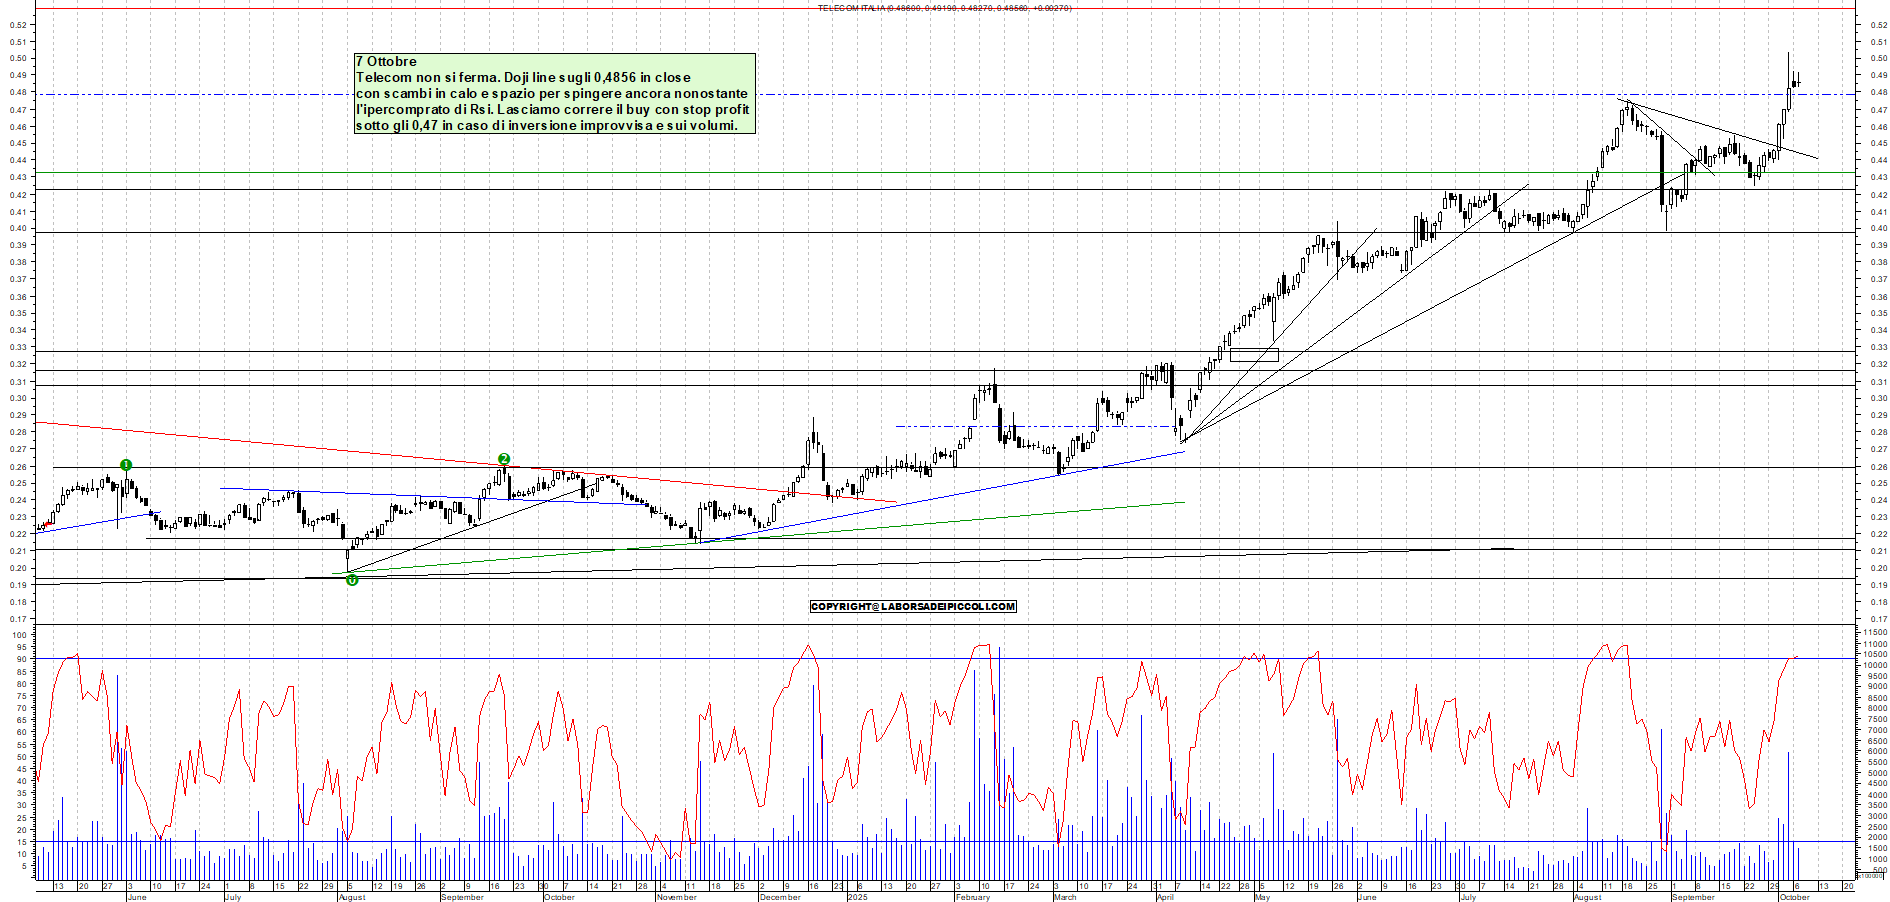
Task: Click the green circle marker numbered 1
Action: 126,465
